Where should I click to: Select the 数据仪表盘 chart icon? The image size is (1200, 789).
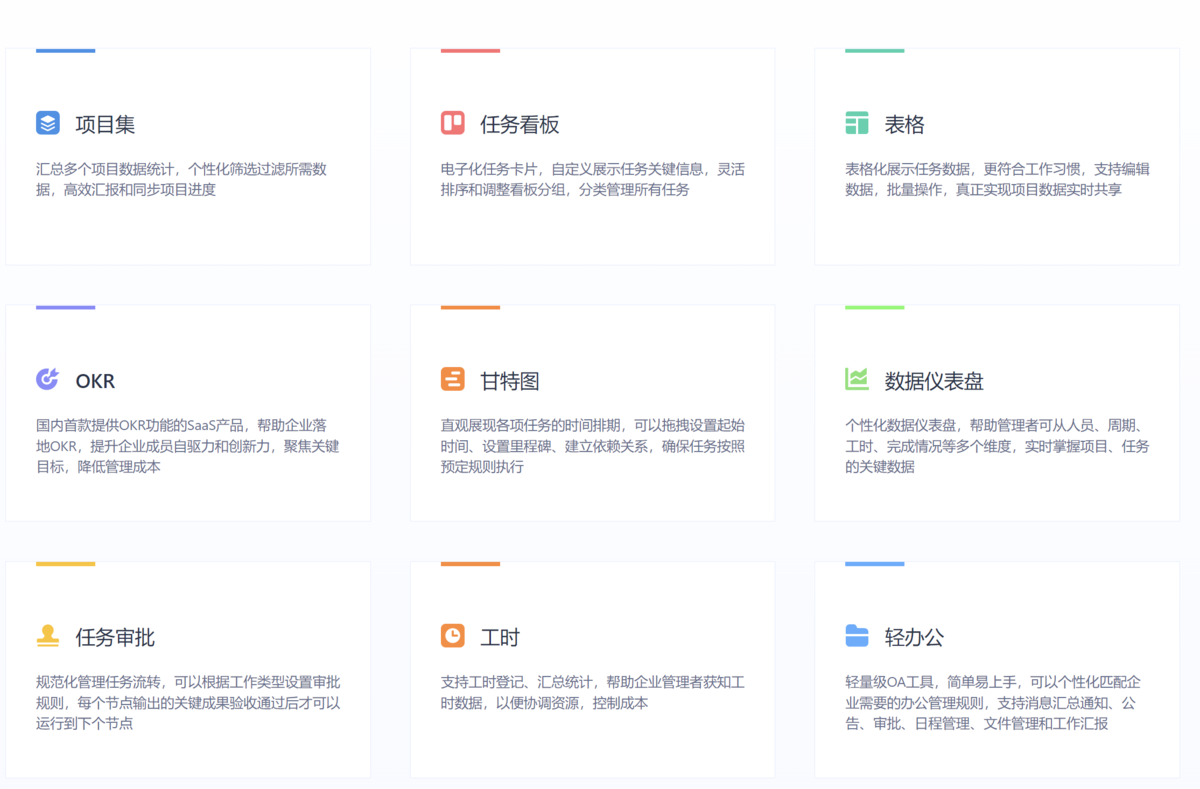point(856,377)
